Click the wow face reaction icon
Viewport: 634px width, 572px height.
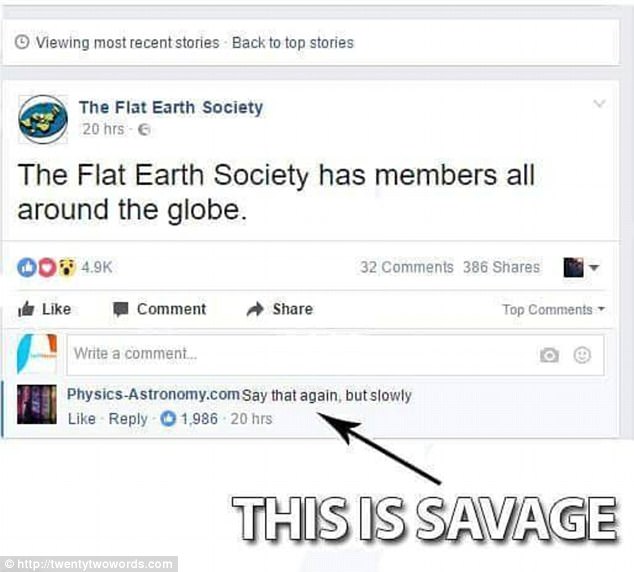[x=67, y=267]
